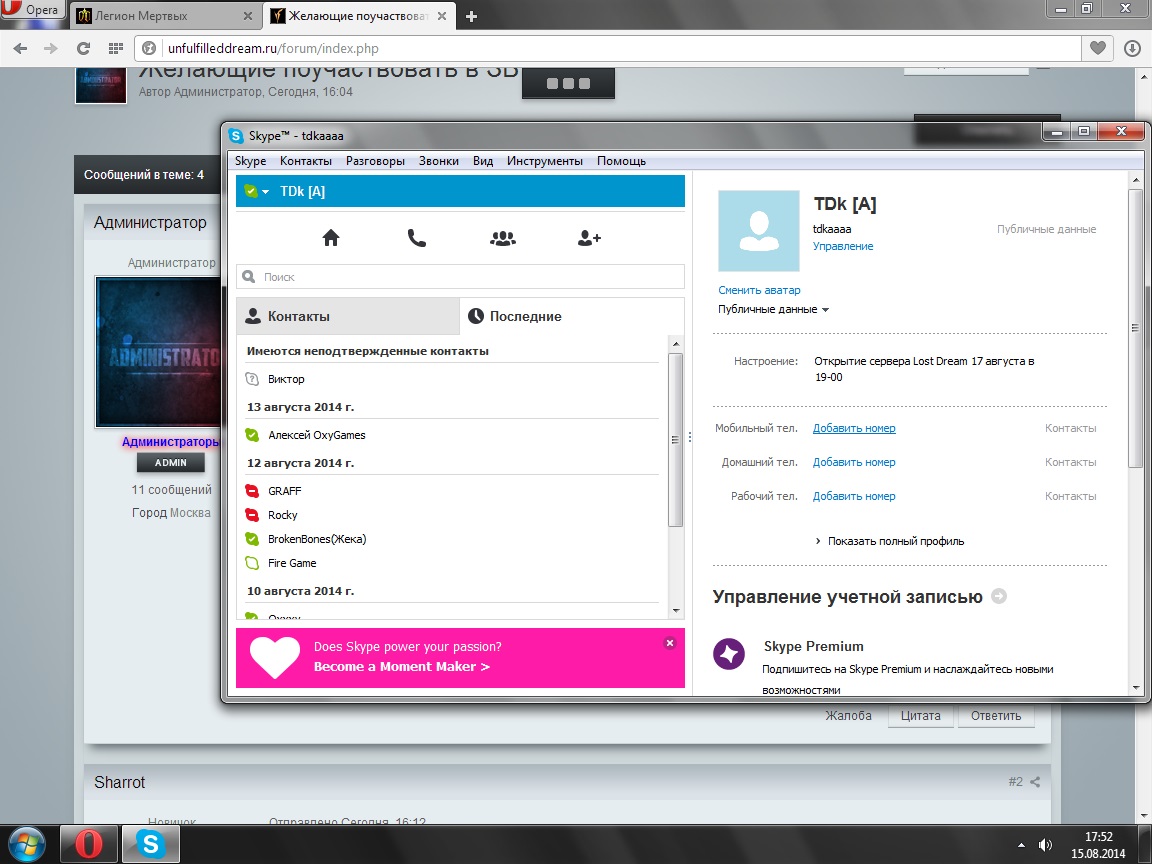Click the profile panel scrollbar down arrow

[1136, 688]
